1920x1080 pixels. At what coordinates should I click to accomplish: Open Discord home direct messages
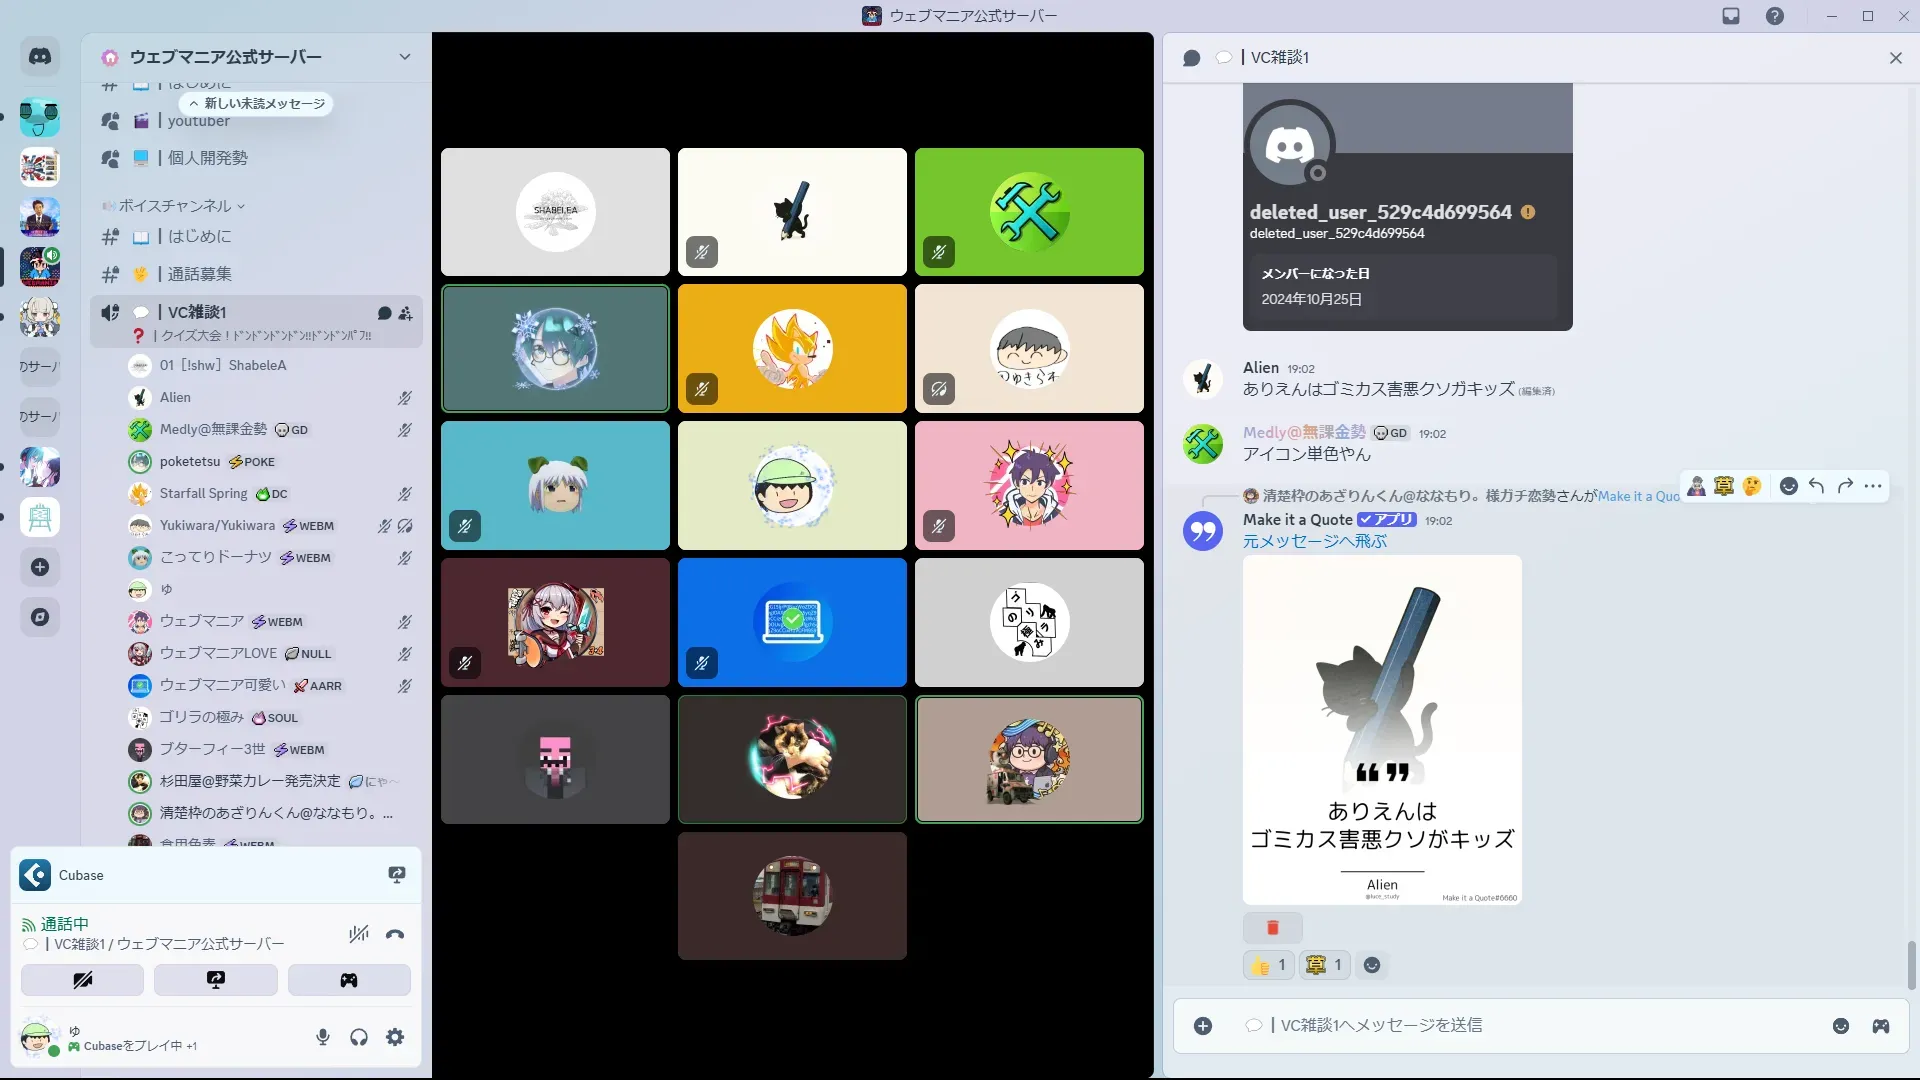tap(40, 57)
